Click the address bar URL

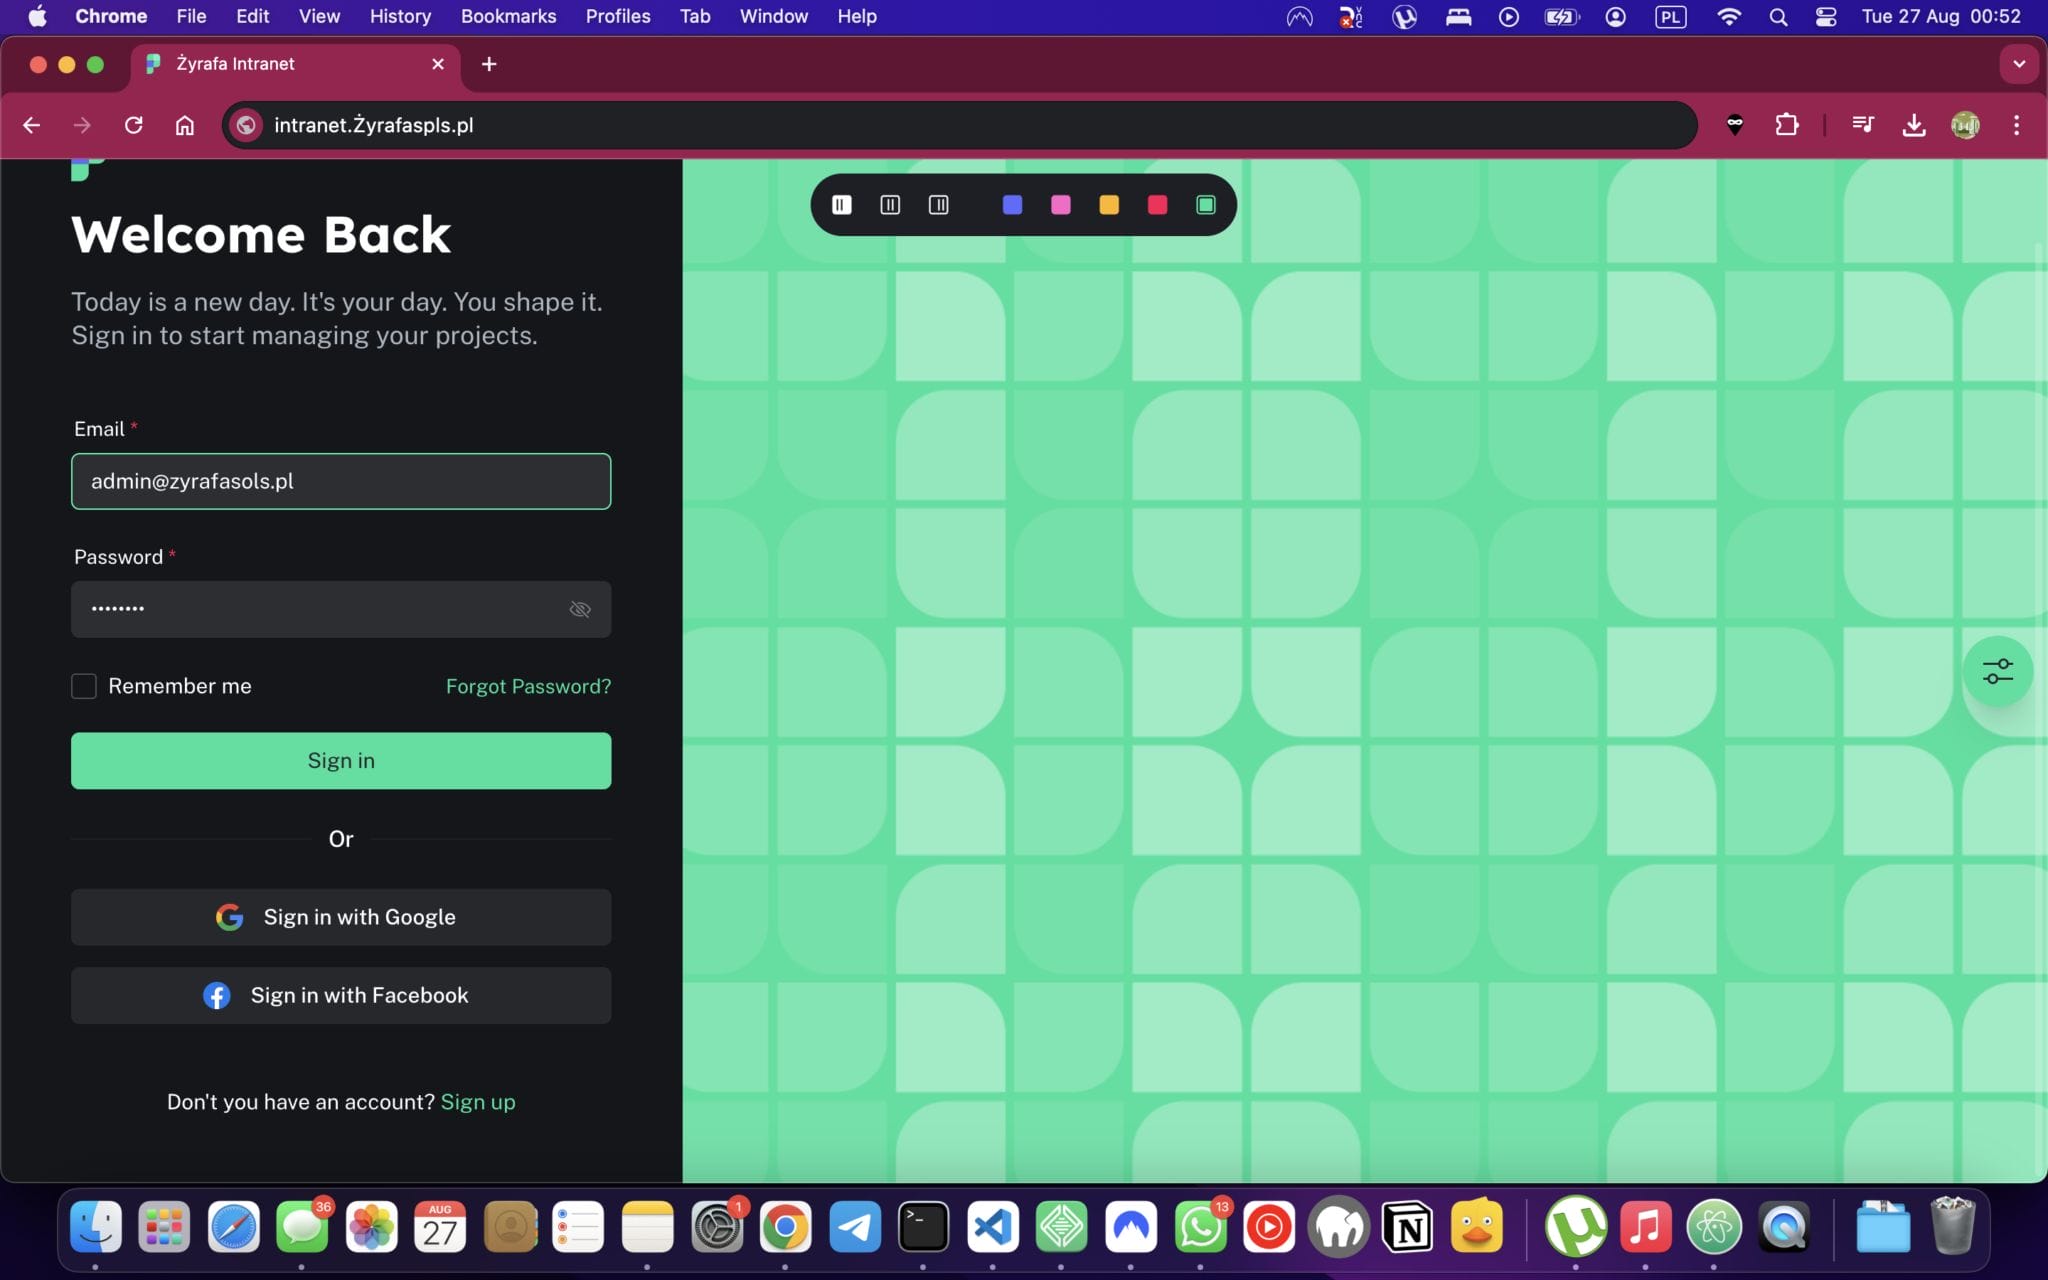tap(374, 125)
